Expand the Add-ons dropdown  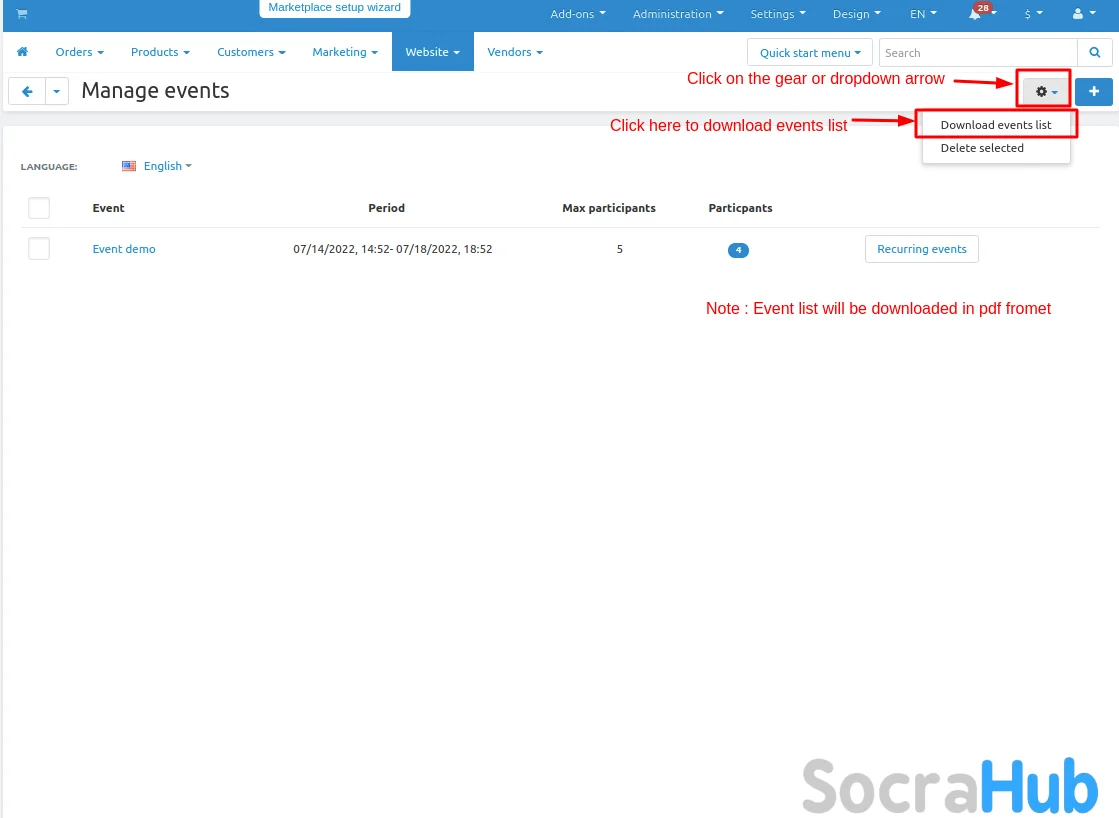577,14
